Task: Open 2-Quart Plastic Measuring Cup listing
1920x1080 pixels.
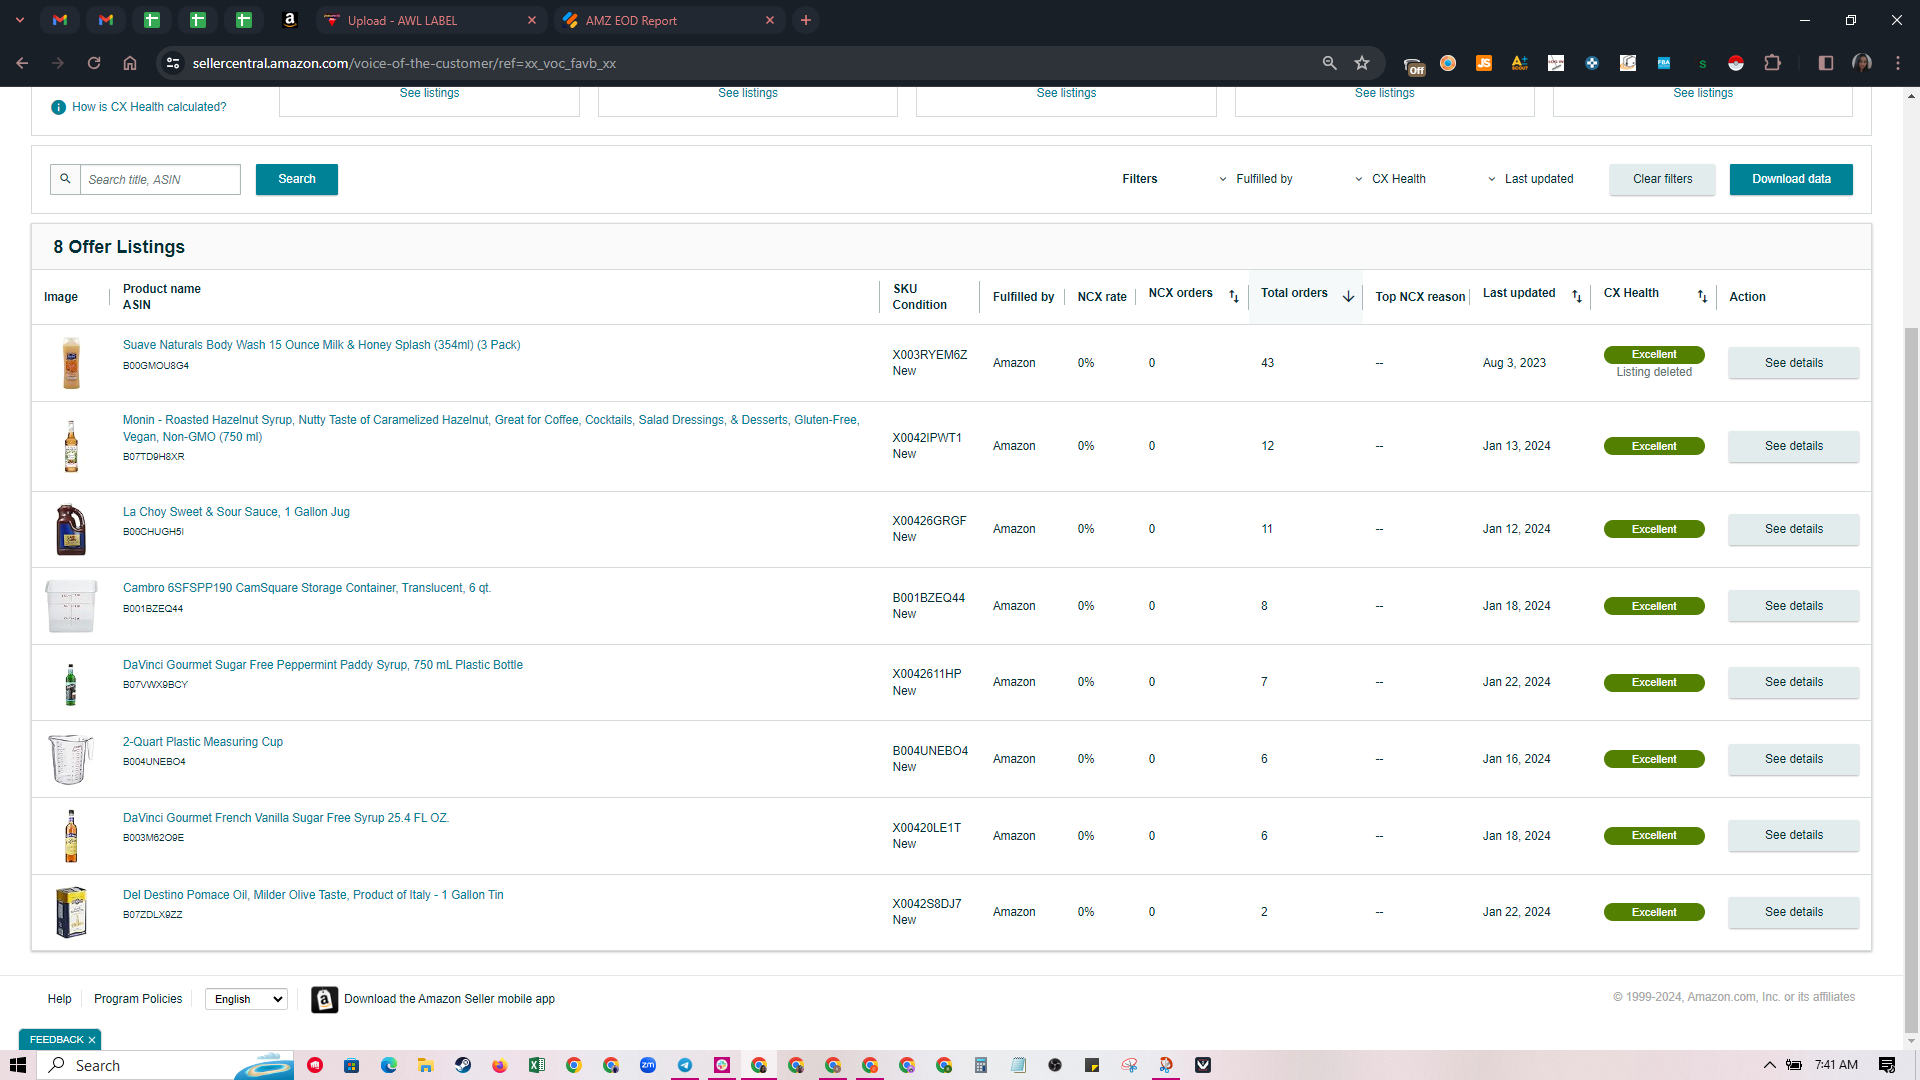Action: pos(203,742)
